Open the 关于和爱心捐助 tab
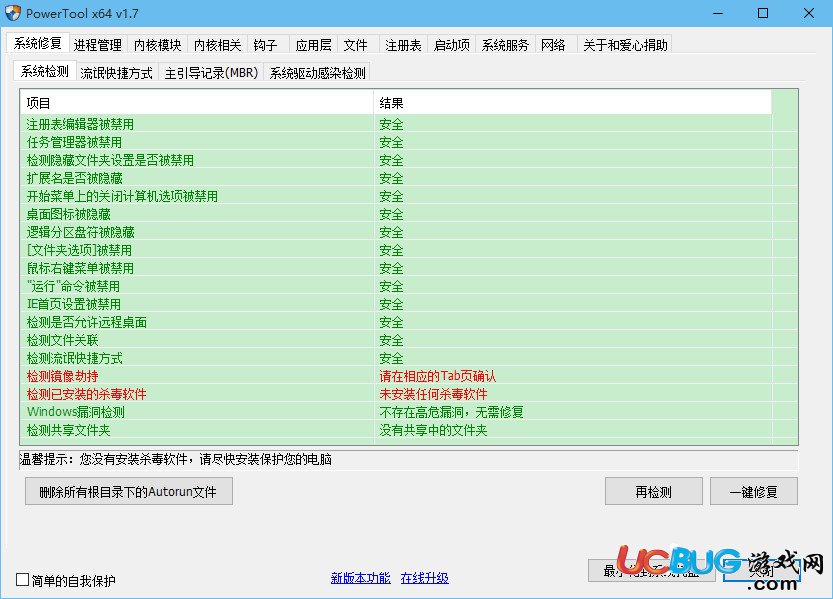 [x=625, y=45]
